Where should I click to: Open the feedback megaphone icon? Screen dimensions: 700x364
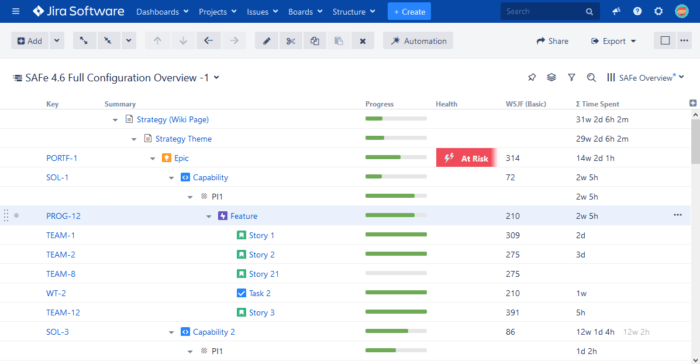click(x=617, y=11)
